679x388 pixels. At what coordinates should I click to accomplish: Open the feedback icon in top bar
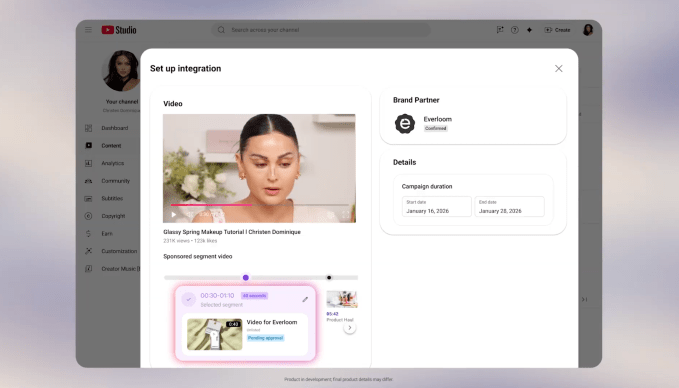[500, 30]
